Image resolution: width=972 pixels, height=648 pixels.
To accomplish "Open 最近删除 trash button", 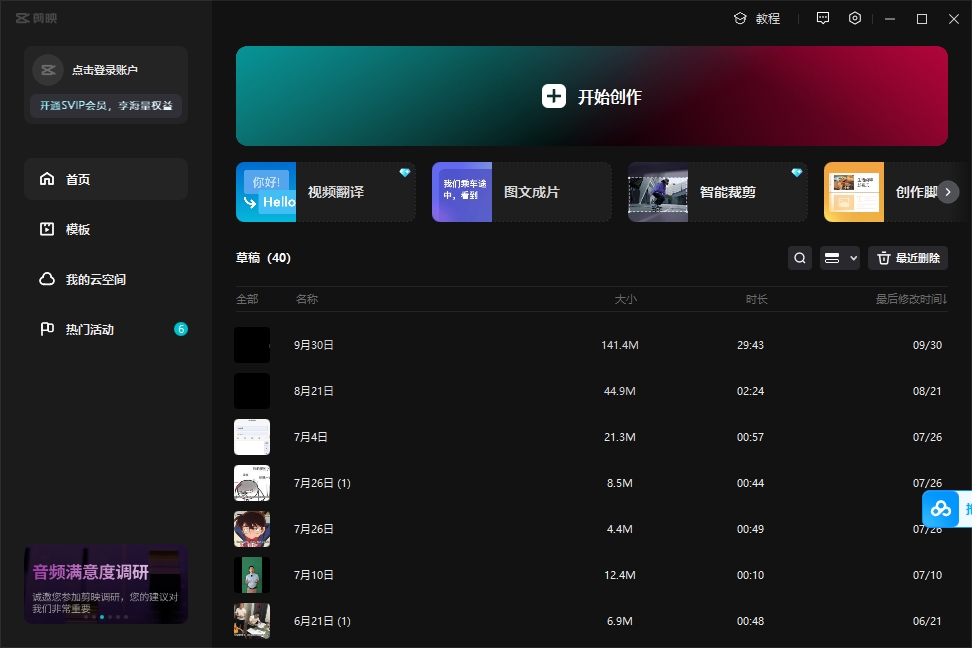I will 908,258.
